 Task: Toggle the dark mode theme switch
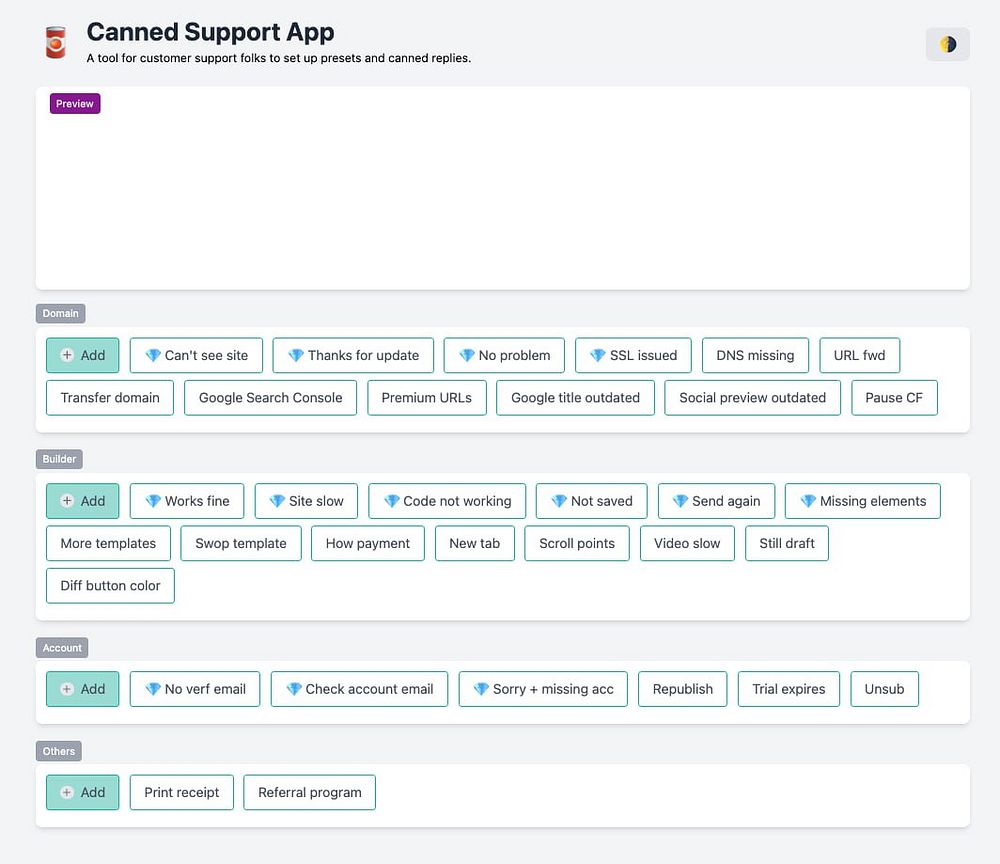click(947, 44)
